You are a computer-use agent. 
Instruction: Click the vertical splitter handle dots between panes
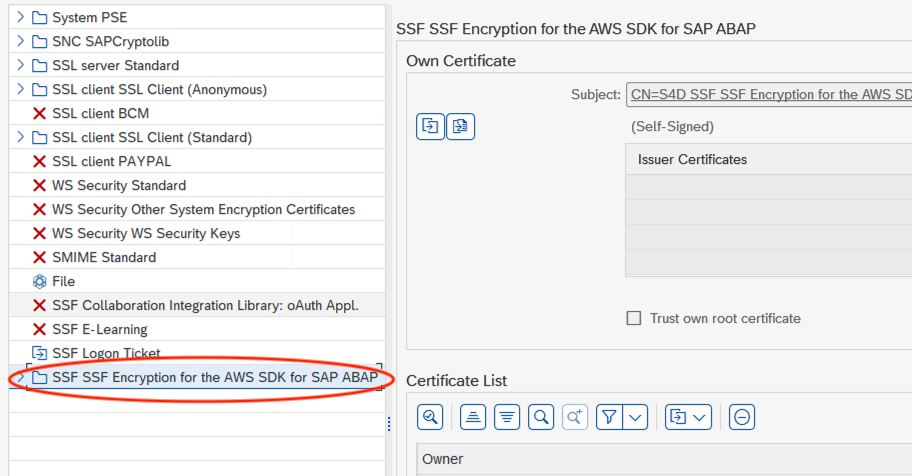pyautogui.click(x=389, y=424)
